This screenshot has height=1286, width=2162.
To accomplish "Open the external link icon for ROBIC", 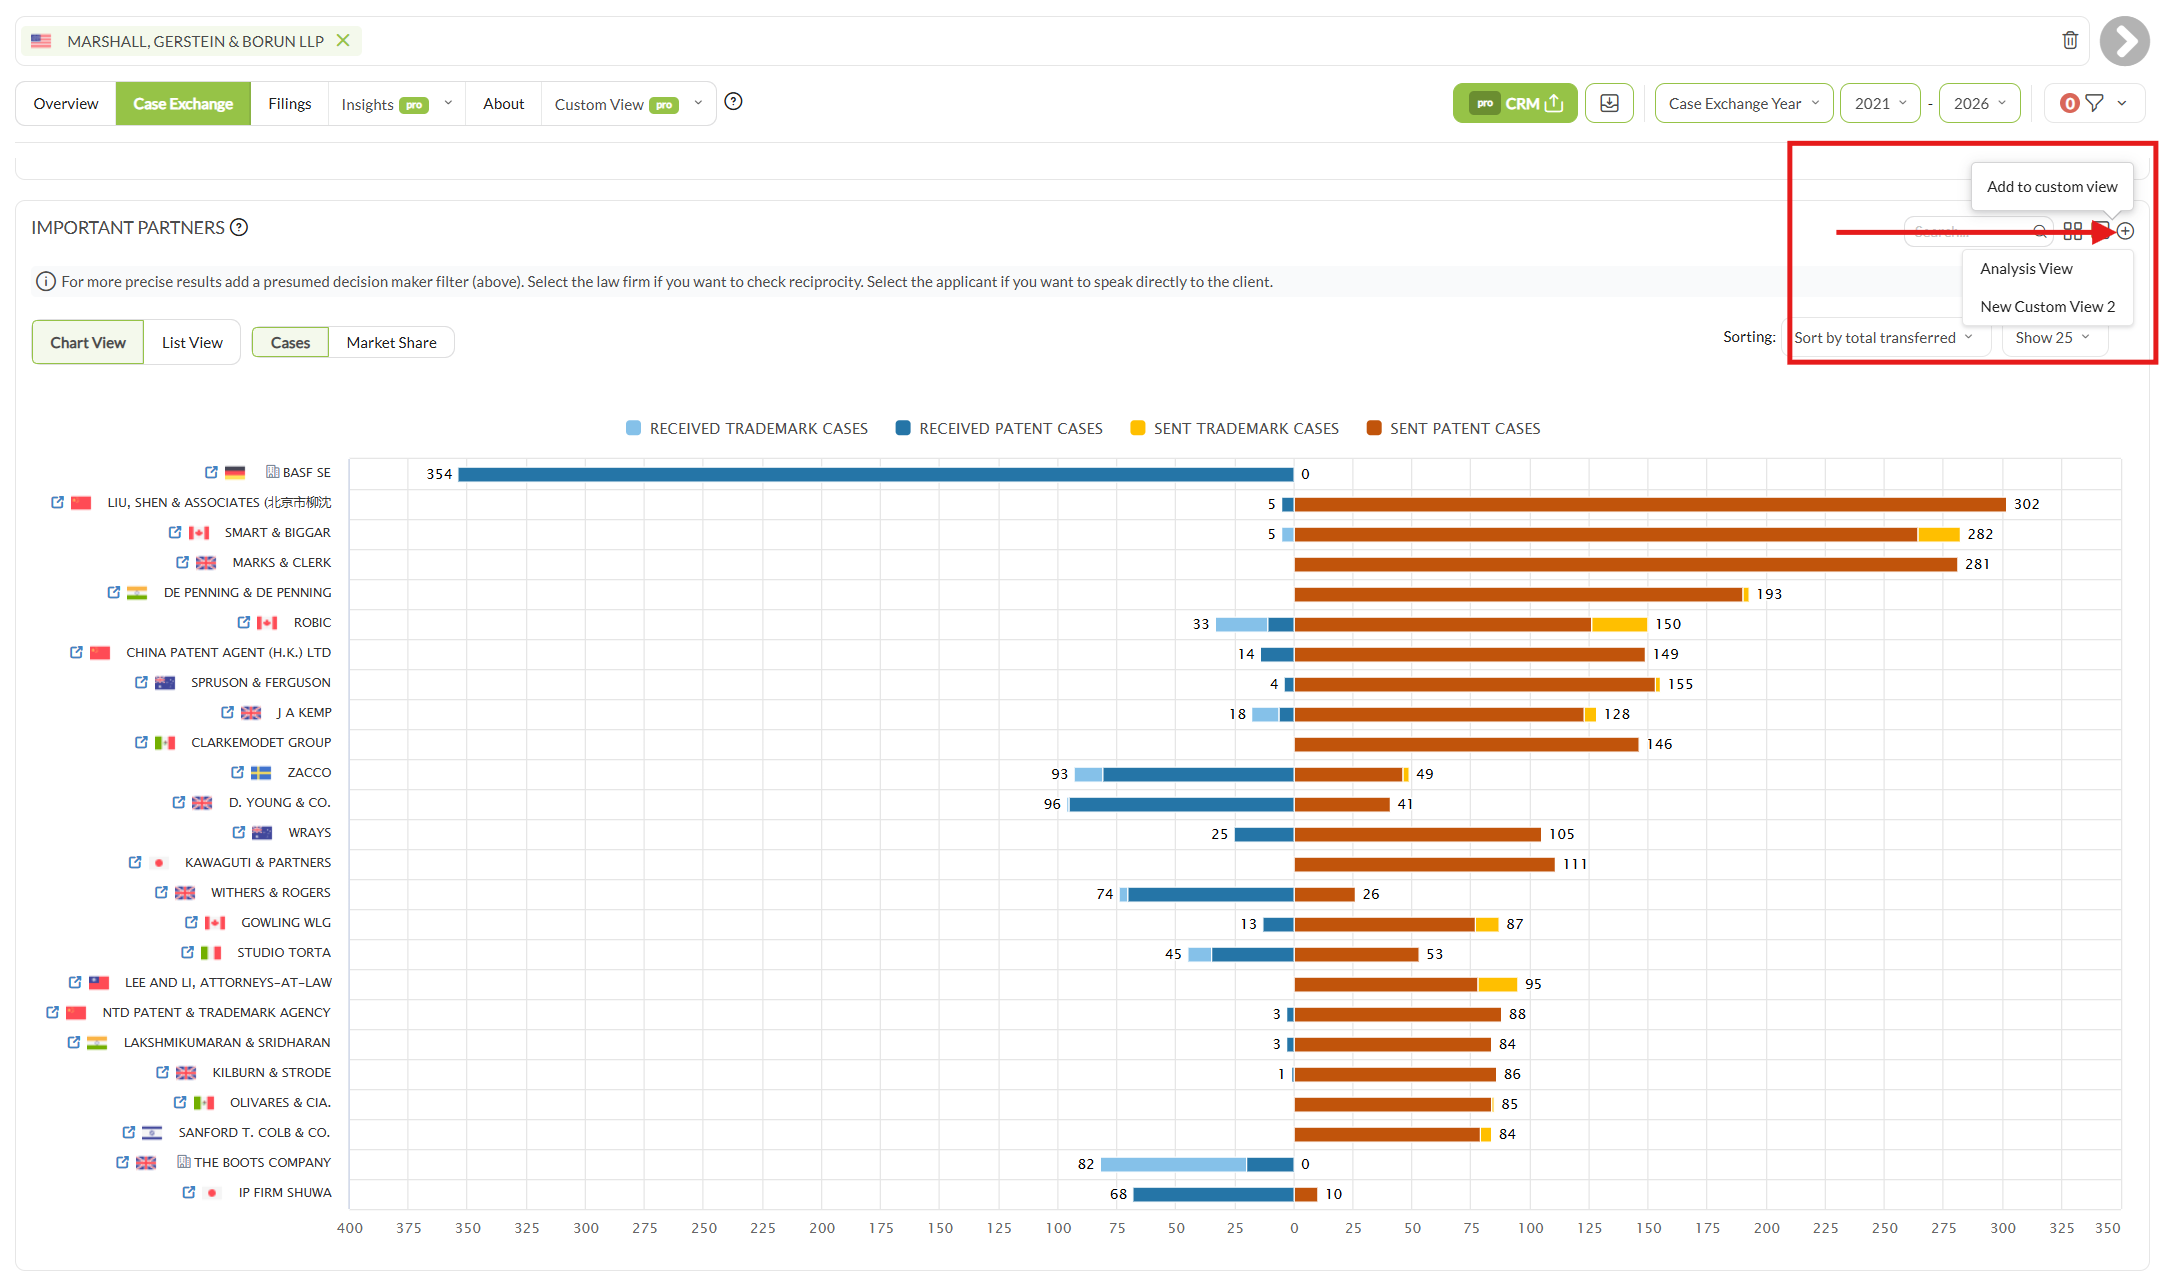I will coord(243,622).
